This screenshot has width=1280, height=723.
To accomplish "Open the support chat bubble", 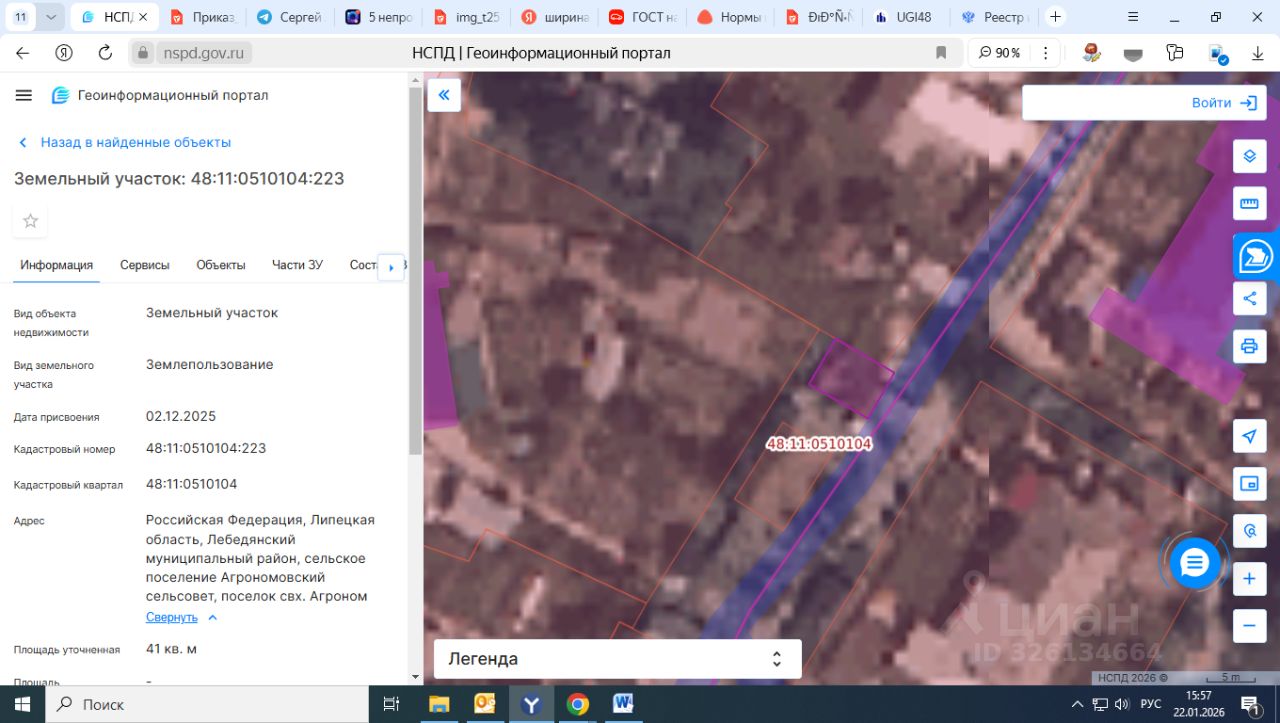I will point(1194,564).
